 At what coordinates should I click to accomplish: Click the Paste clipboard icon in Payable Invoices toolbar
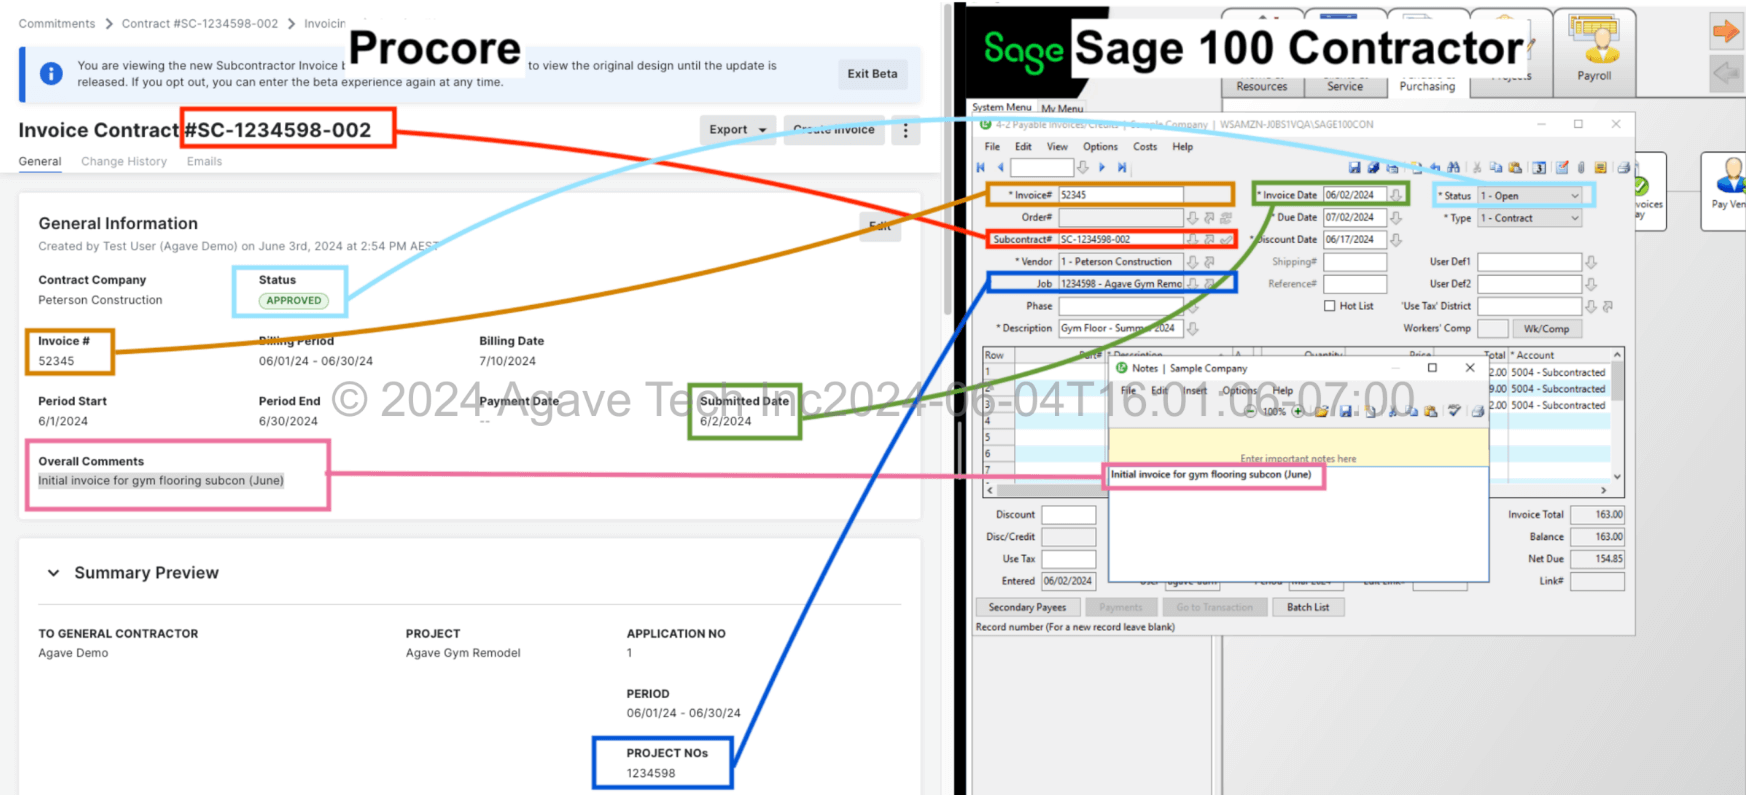tap(1515, 168)
